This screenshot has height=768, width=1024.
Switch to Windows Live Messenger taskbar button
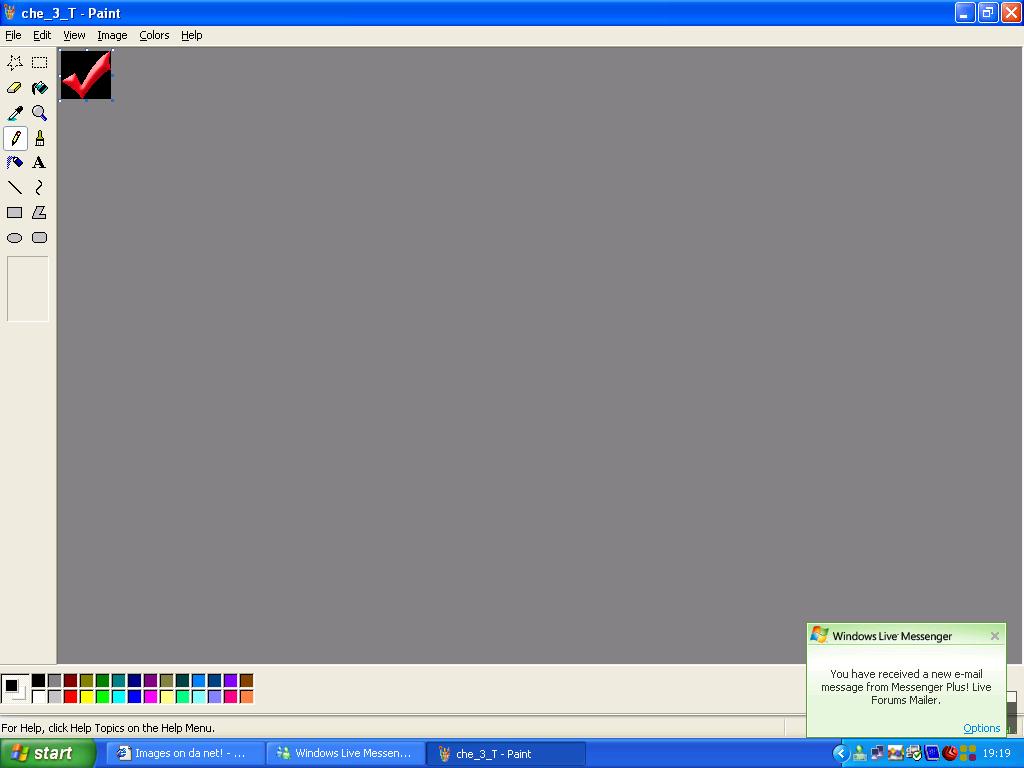click(x=345, y=753)
